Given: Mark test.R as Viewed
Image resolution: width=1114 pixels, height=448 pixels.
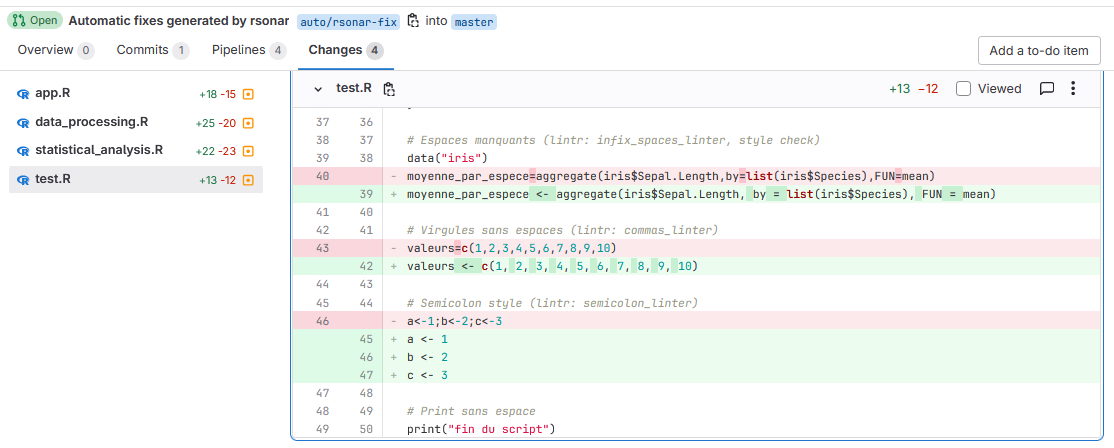Looking at the screenshot, I should pyautogui.click(x=963, y=89).
